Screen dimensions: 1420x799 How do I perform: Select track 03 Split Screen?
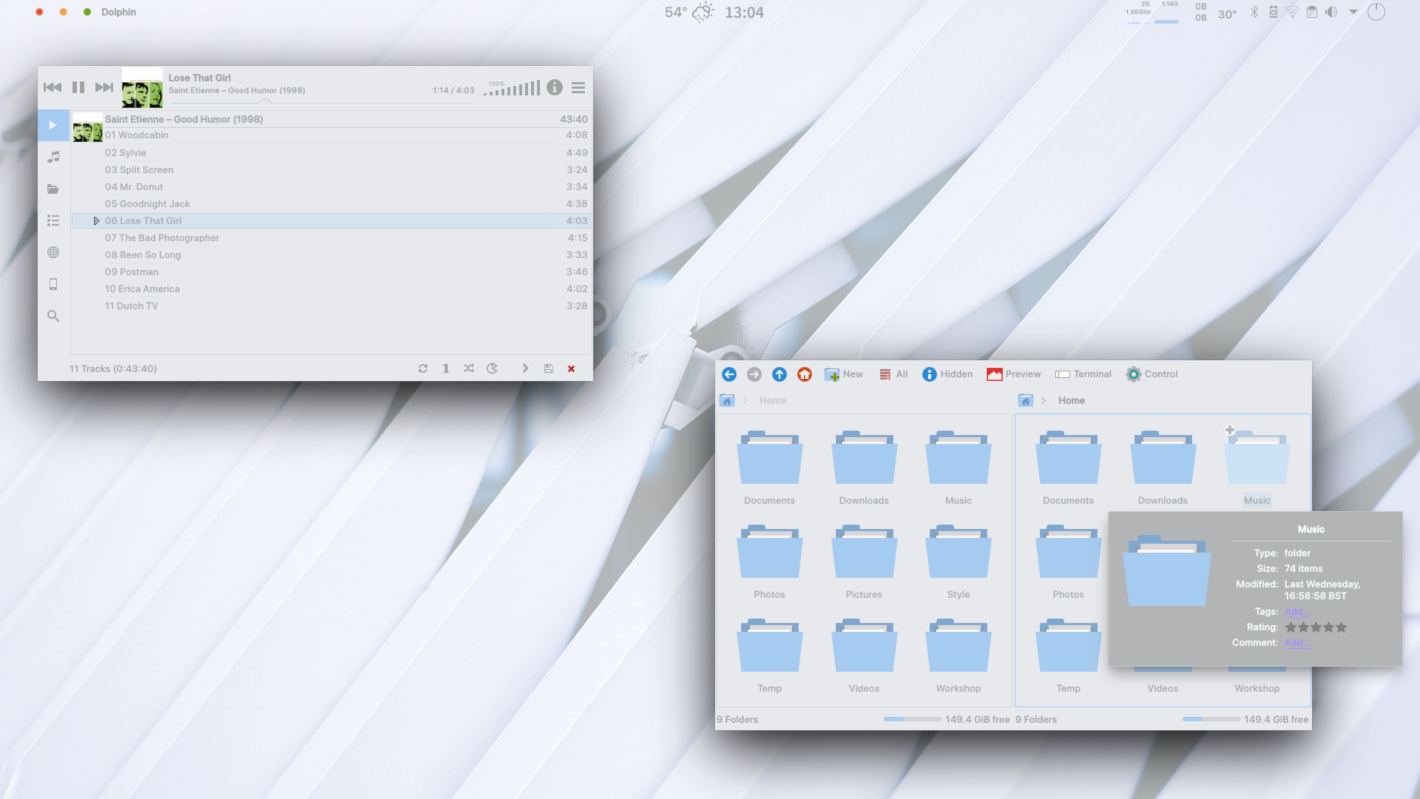pos(330,170)
